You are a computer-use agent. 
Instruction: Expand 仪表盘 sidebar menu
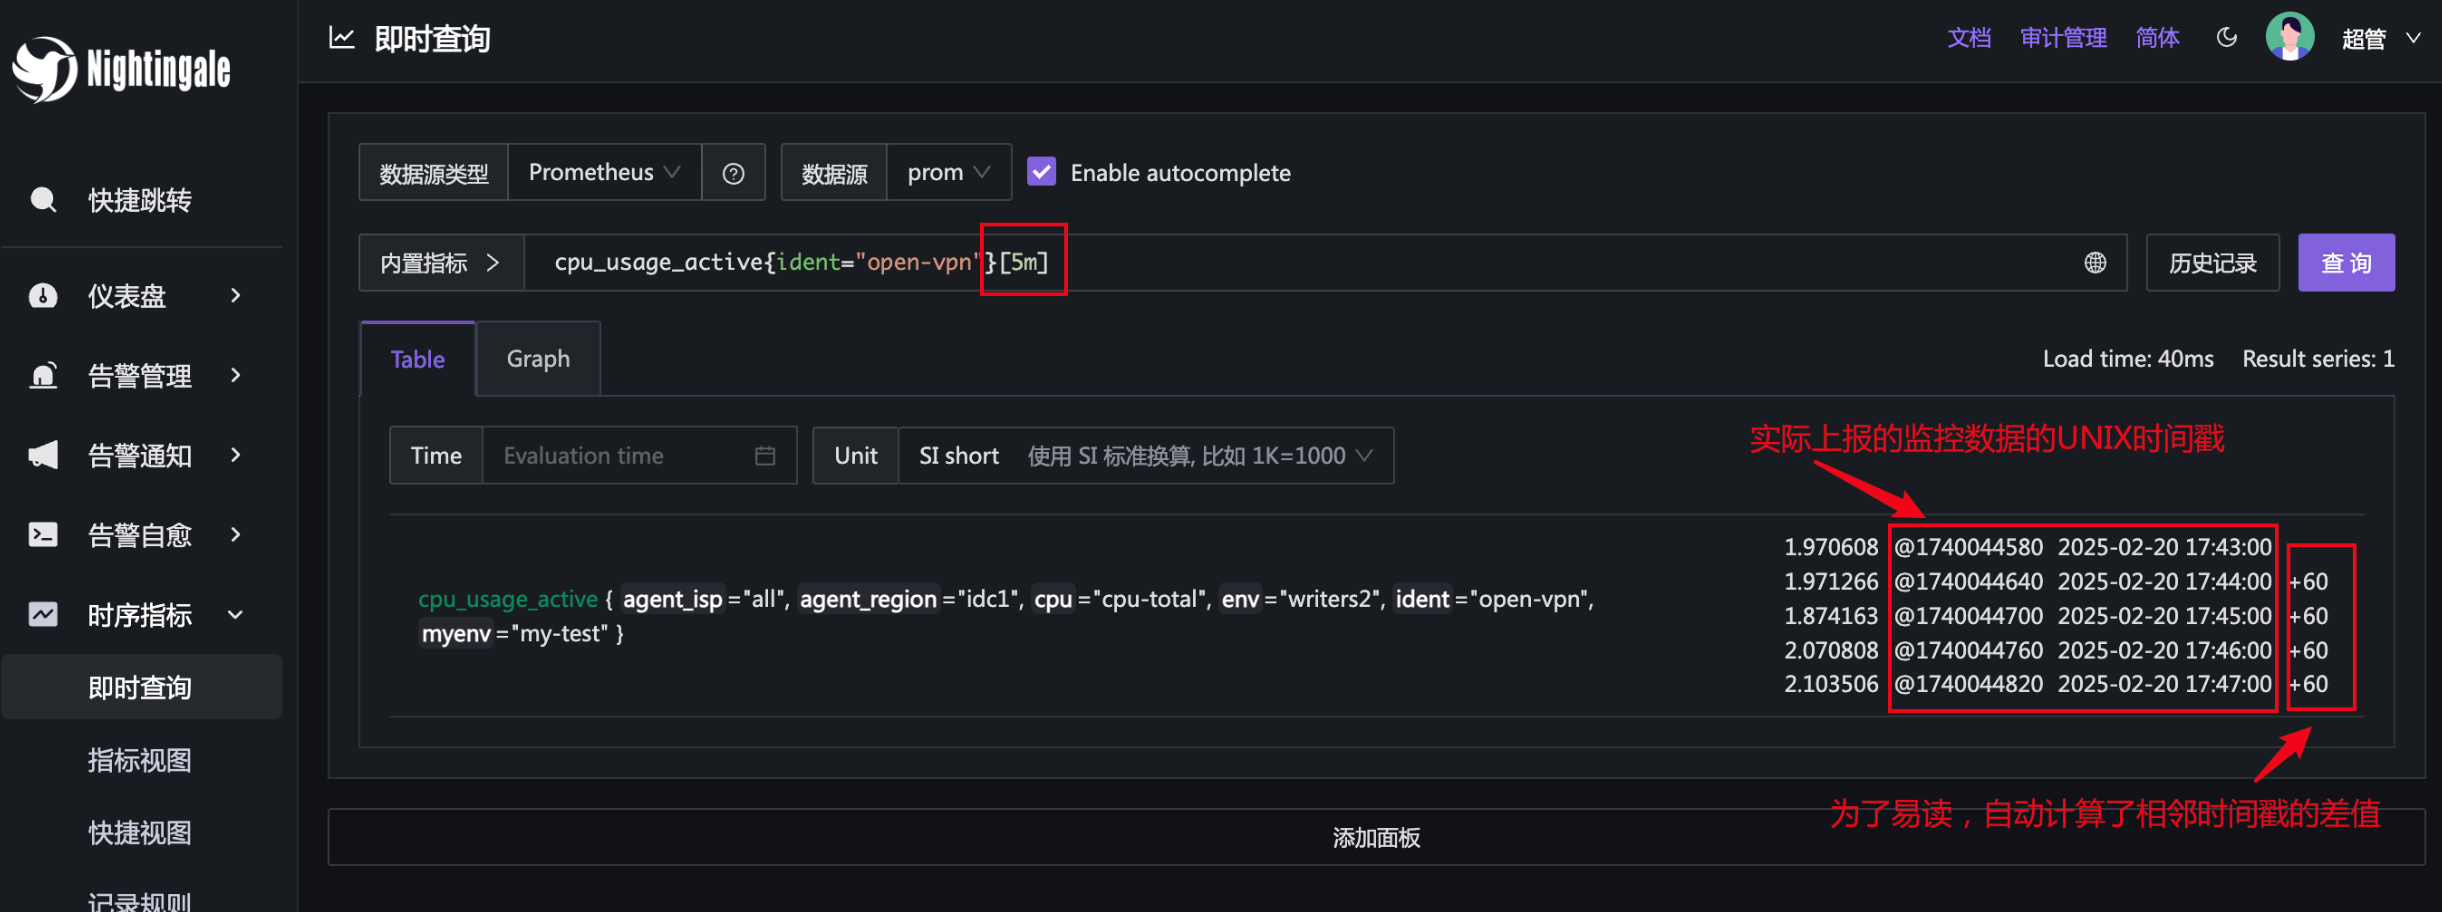(x=140, y=296)
